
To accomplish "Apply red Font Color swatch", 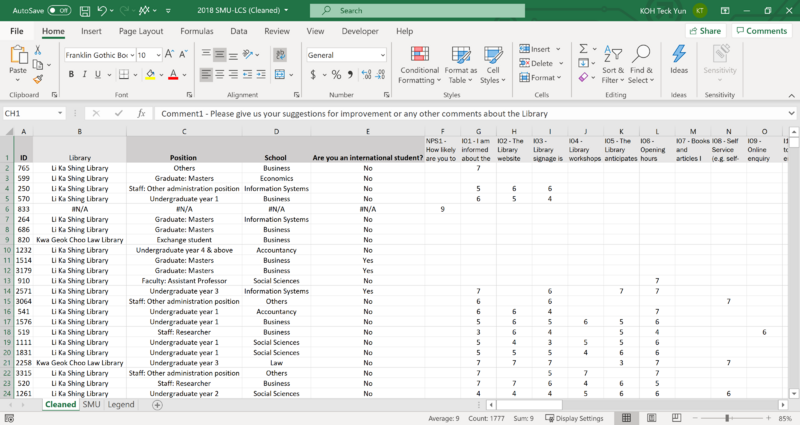I will coord(173,74).
